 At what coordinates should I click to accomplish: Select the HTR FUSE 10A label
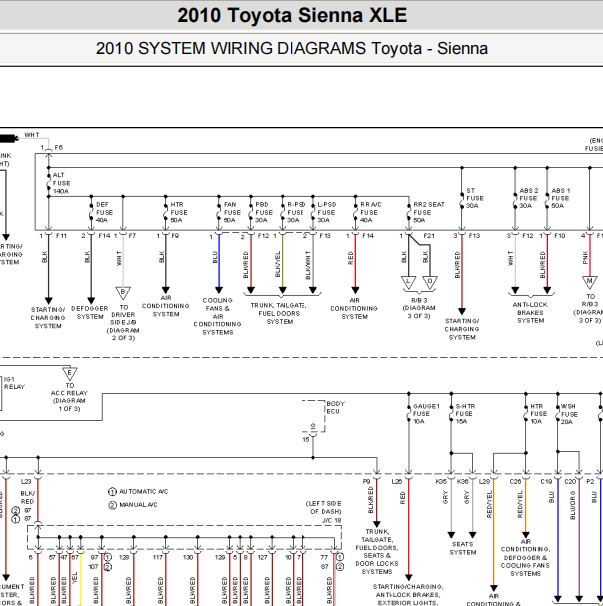coord(538,414)
